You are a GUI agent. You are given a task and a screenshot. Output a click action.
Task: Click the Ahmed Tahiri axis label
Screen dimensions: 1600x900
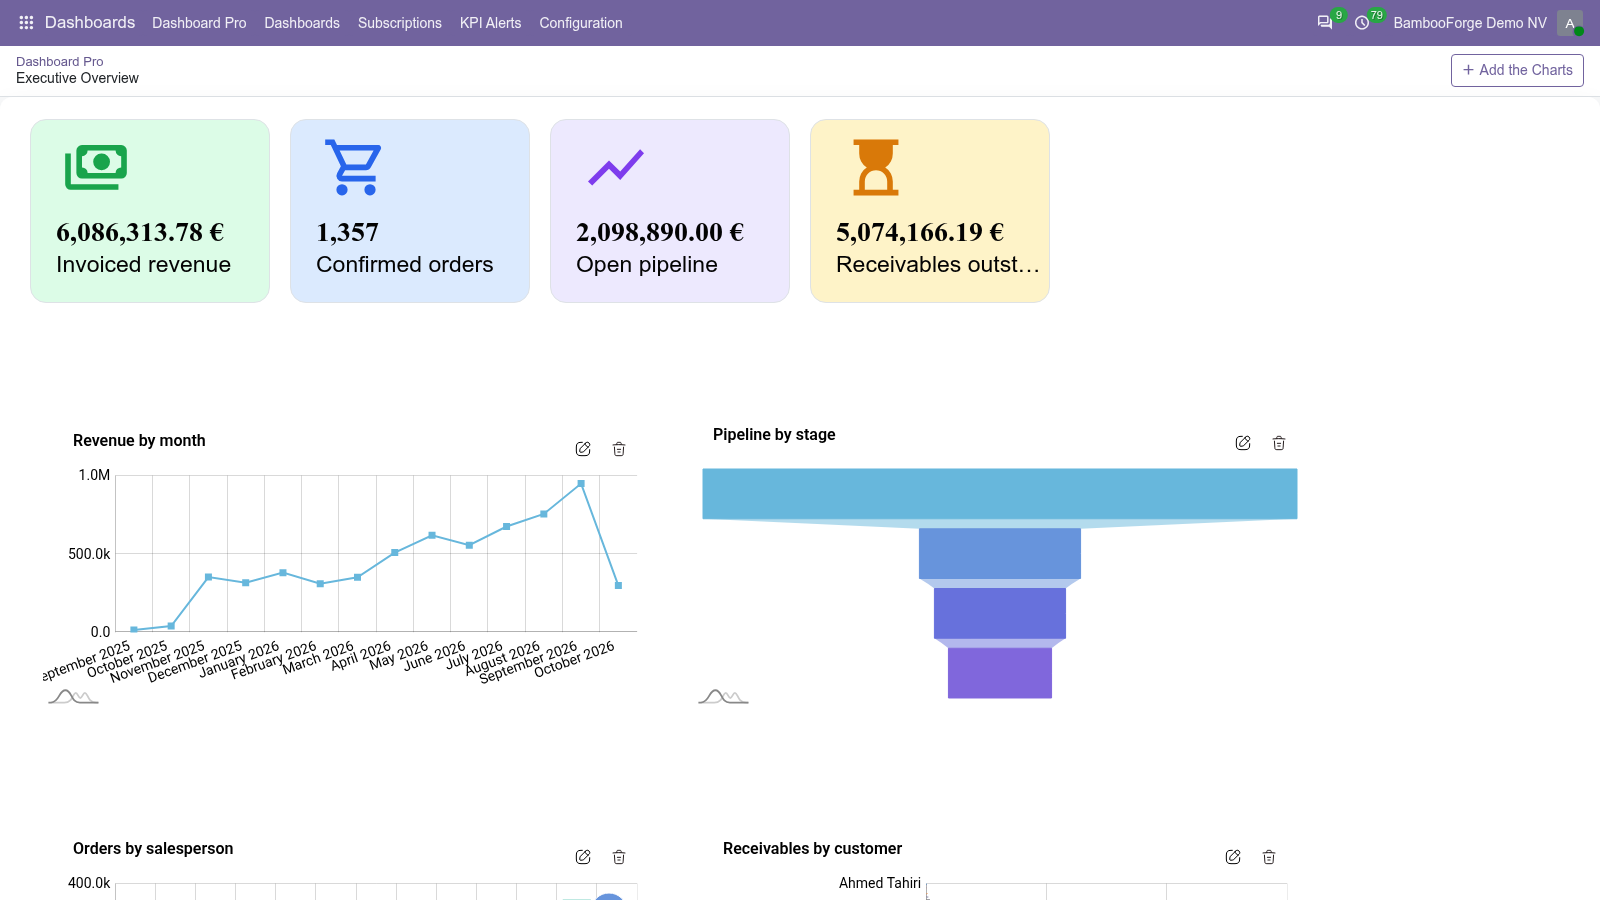pyautogui.click(x=880, y=883)
